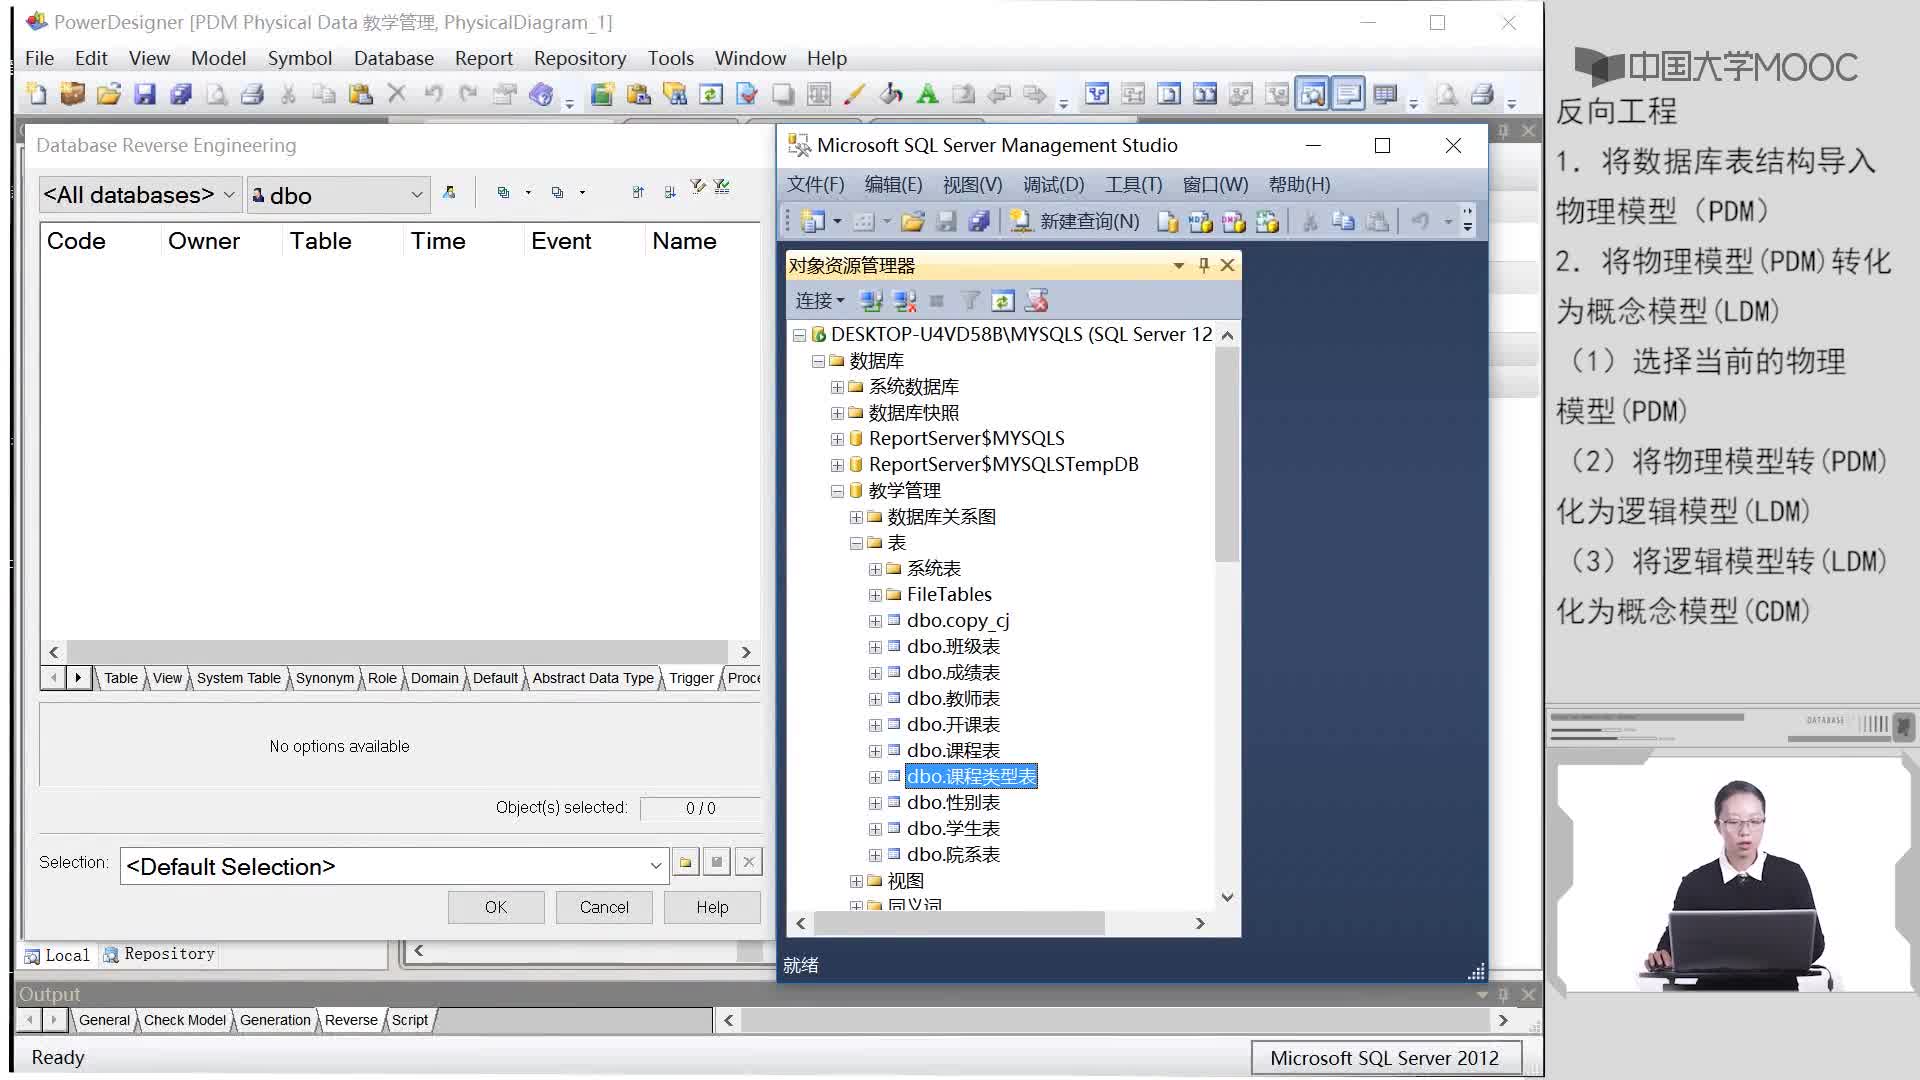Open 工具(T) menu in SSMS
Screen dimensions: 1920x1080
tap(1133, 184)
